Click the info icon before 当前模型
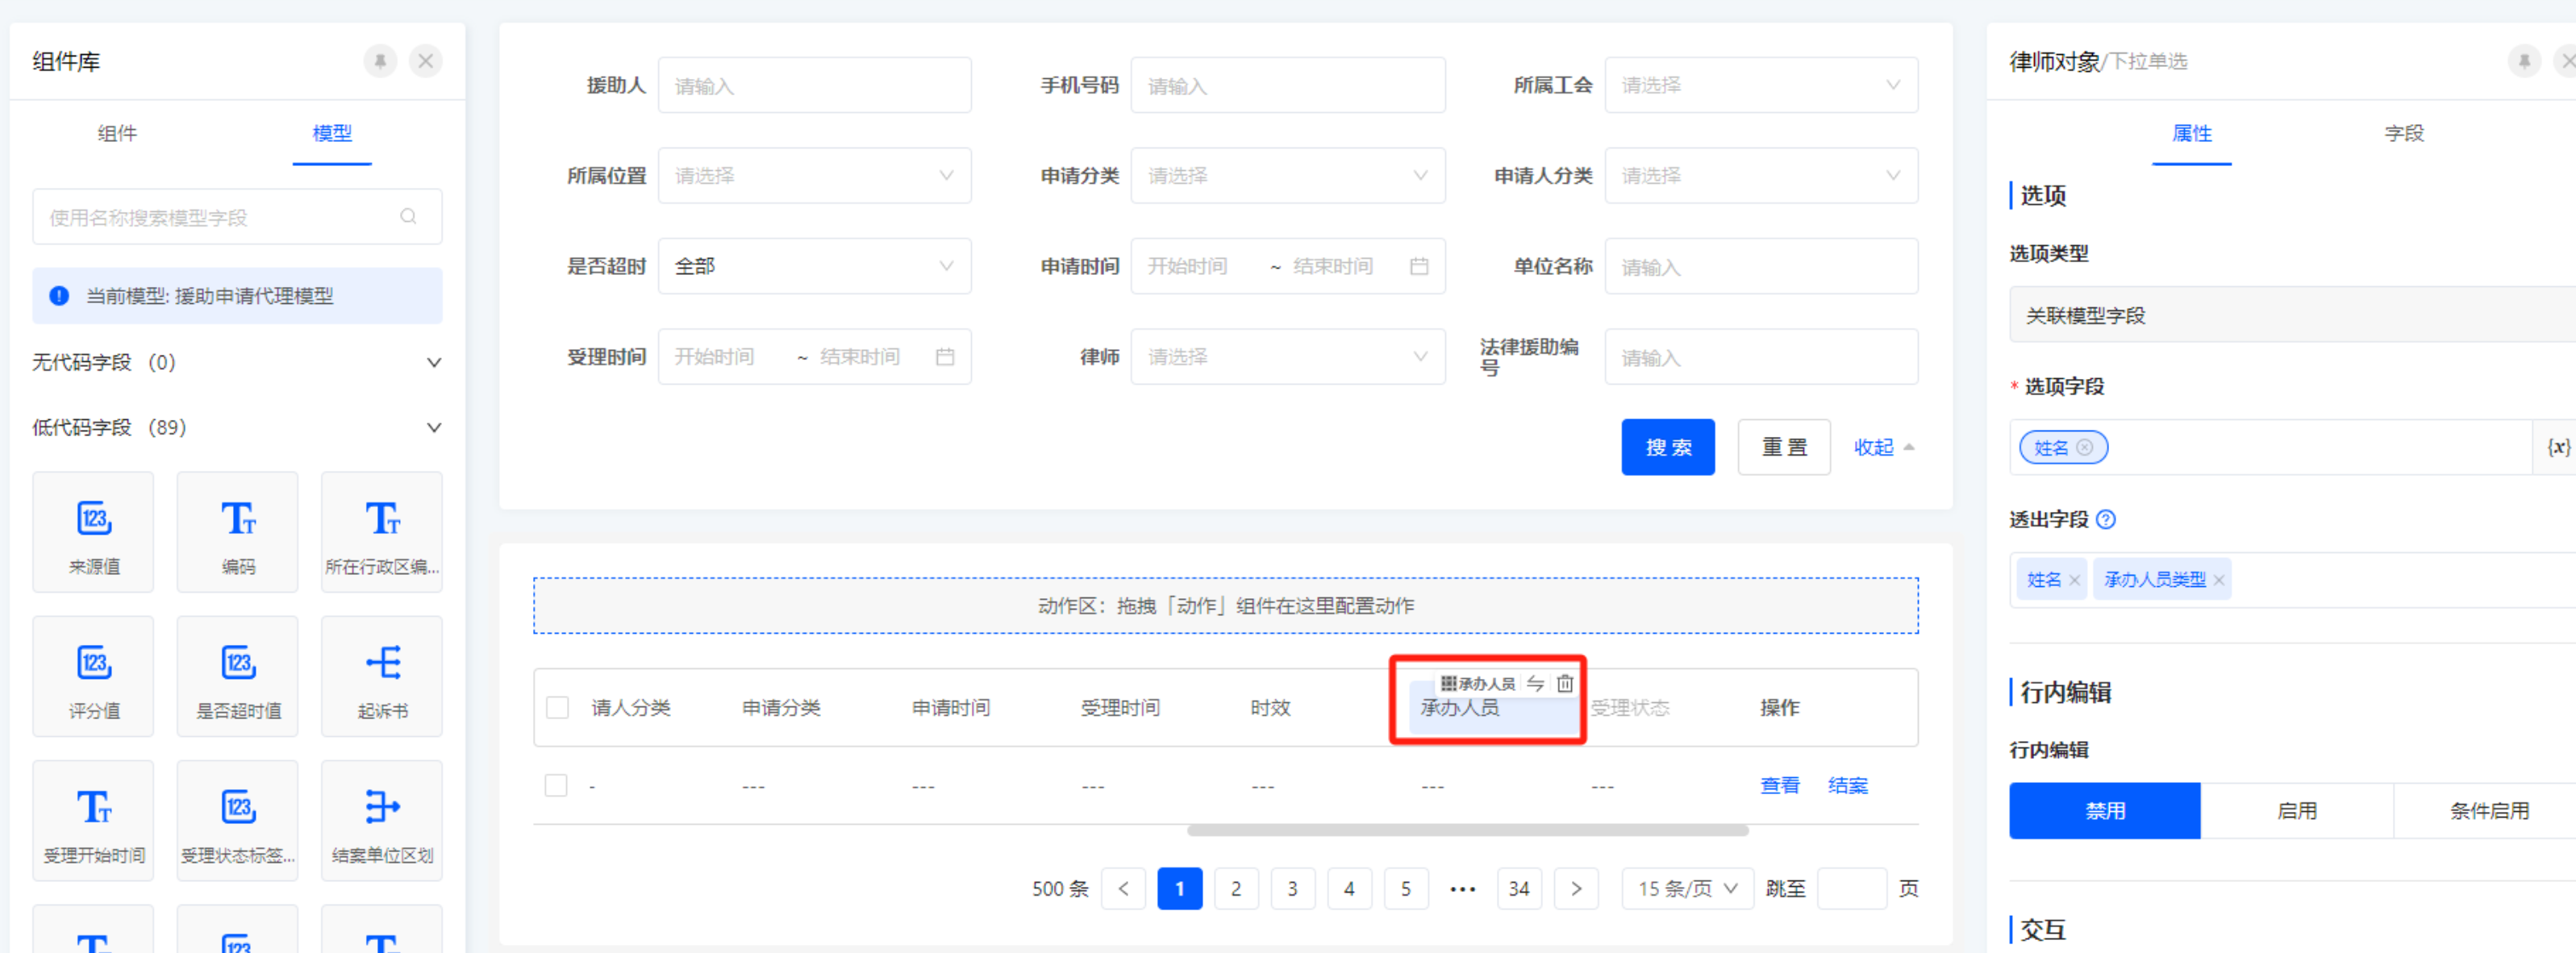2576x953 pixels. (x=60, y=296)
